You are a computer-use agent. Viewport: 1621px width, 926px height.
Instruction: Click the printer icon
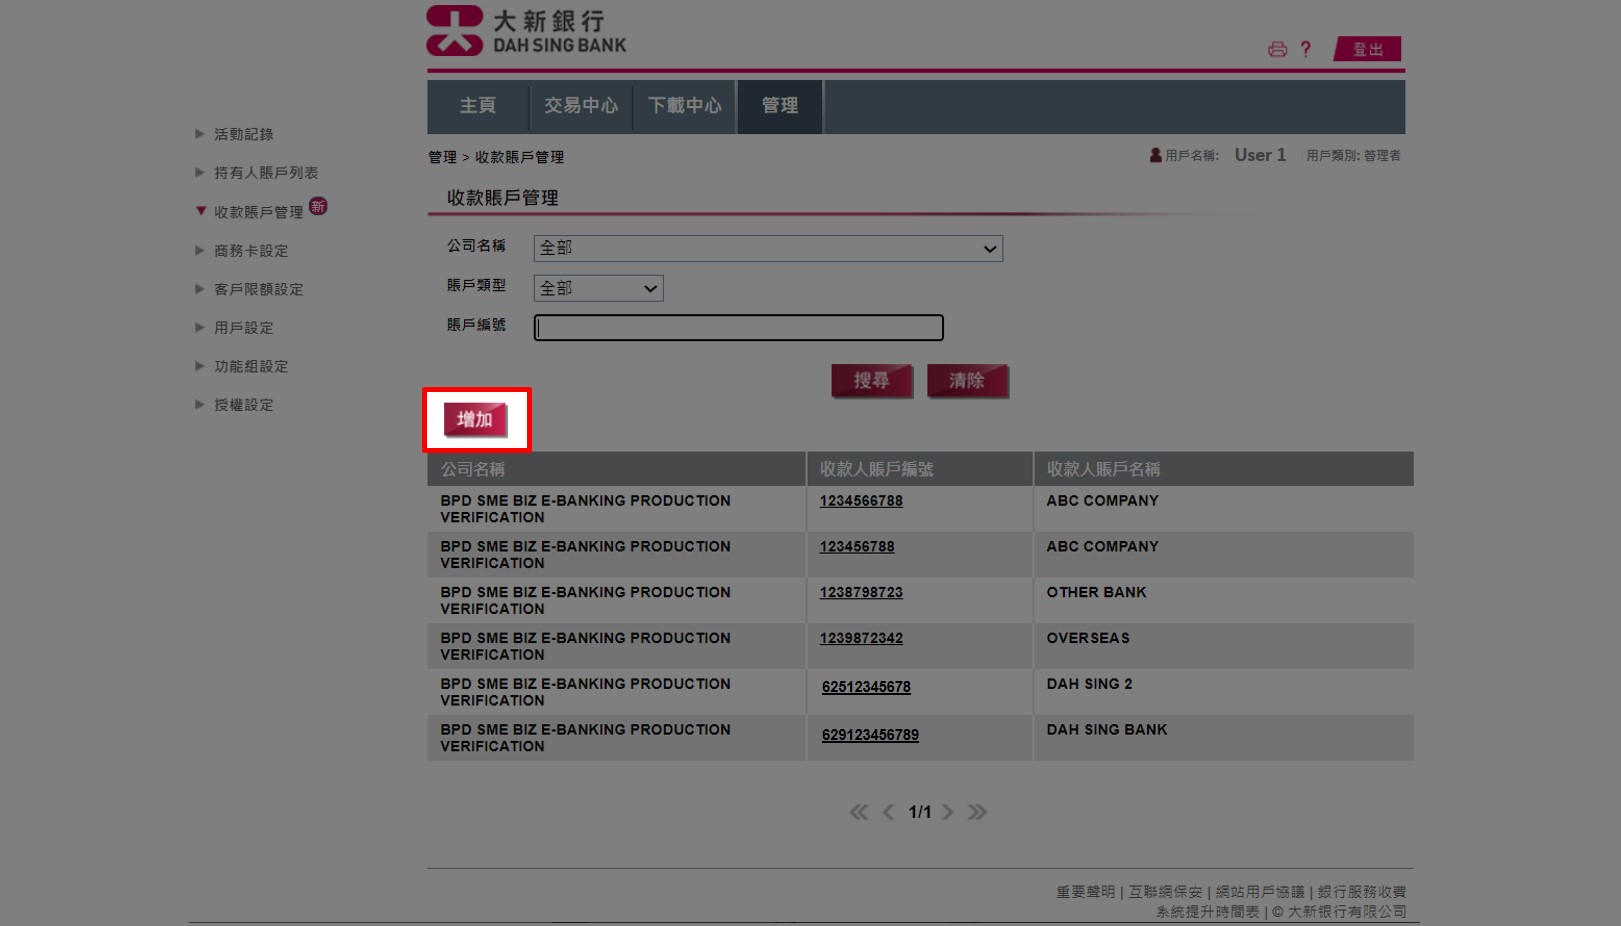1277,48
